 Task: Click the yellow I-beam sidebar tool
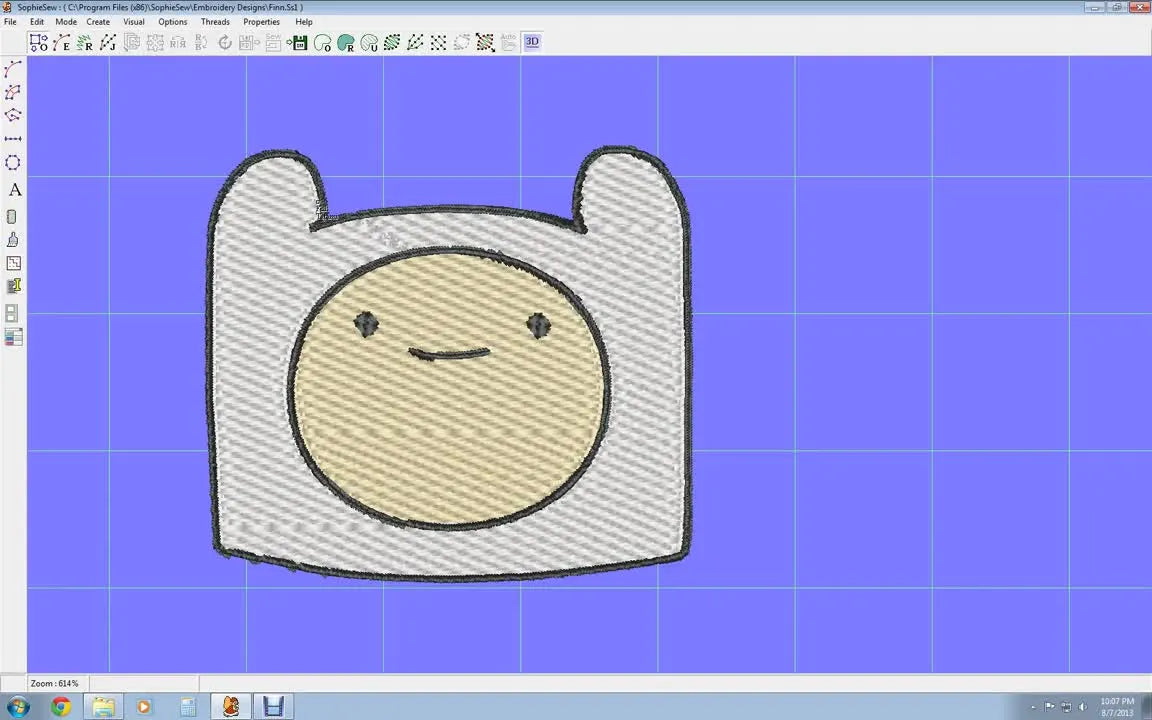(x=13, y=286)
